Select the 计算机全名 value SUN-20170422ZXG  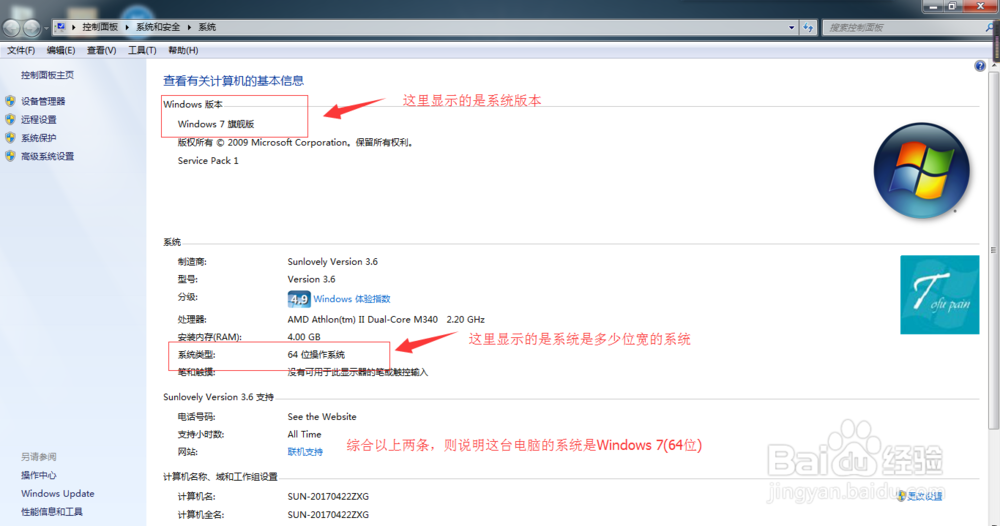pyautogui.click(x=328, y=515)
